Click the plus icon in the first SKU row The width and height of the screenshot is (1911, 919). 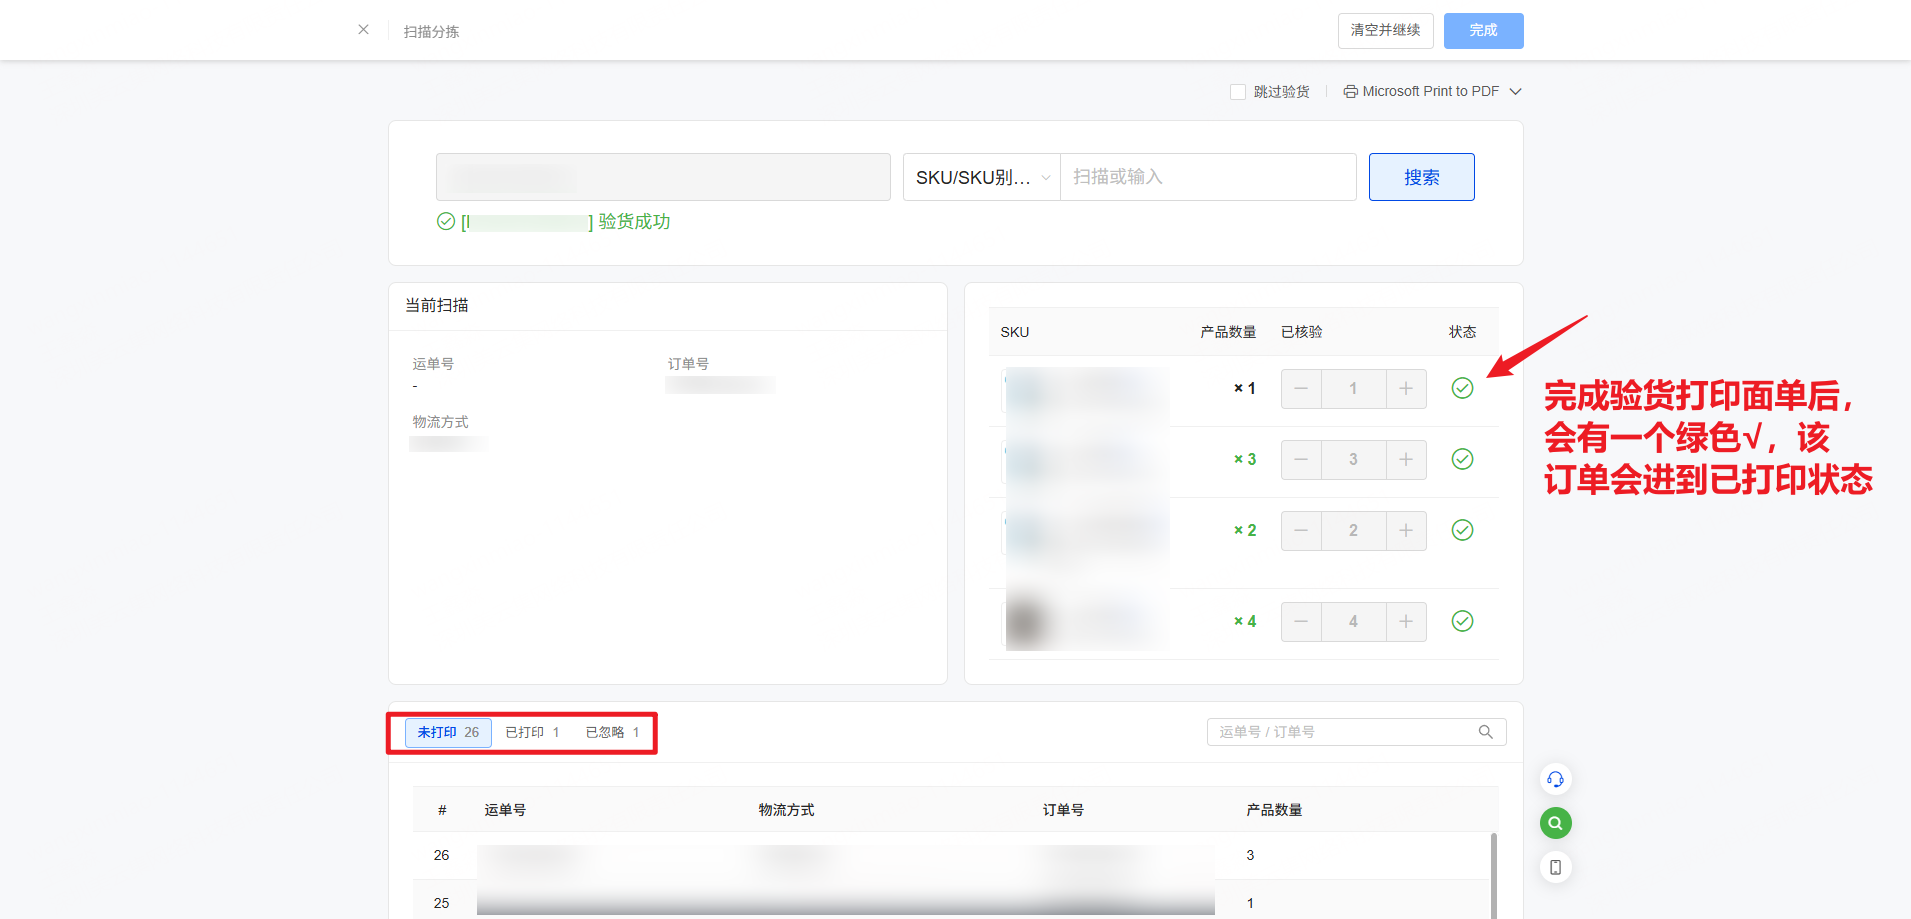click(x=1405, y=389)
